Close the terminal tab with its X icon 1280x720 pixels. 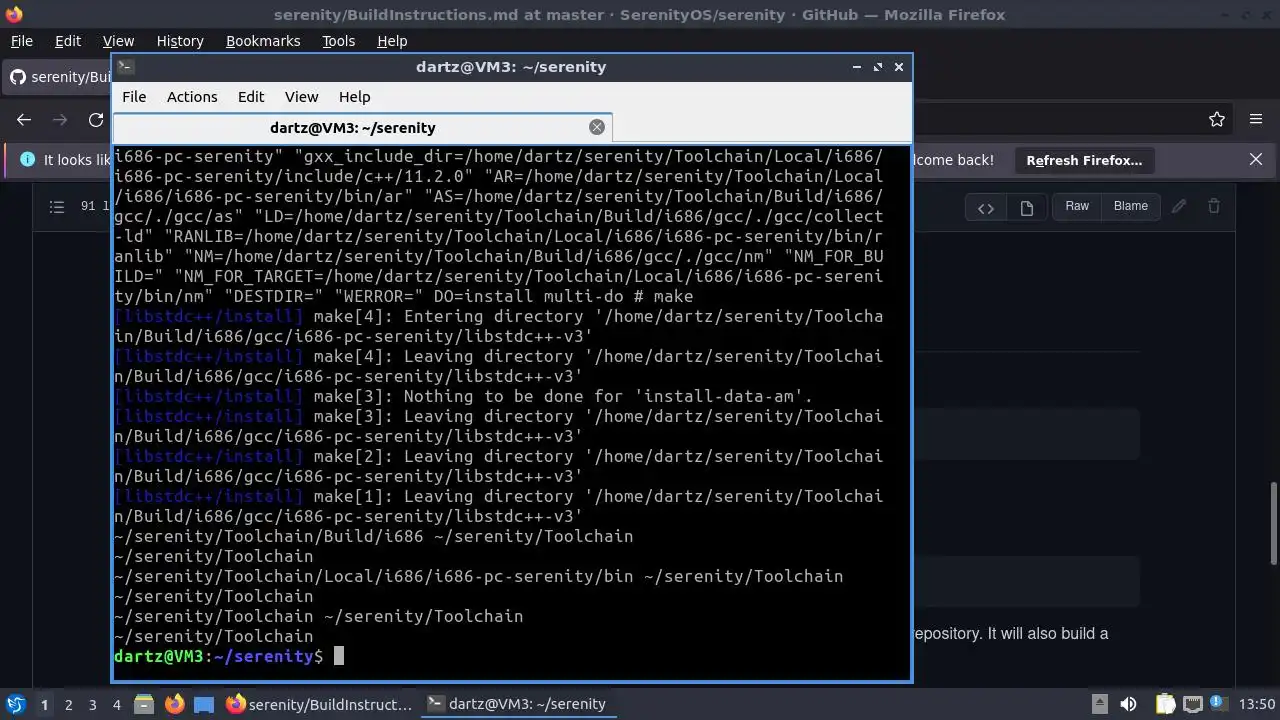[597, 127]
